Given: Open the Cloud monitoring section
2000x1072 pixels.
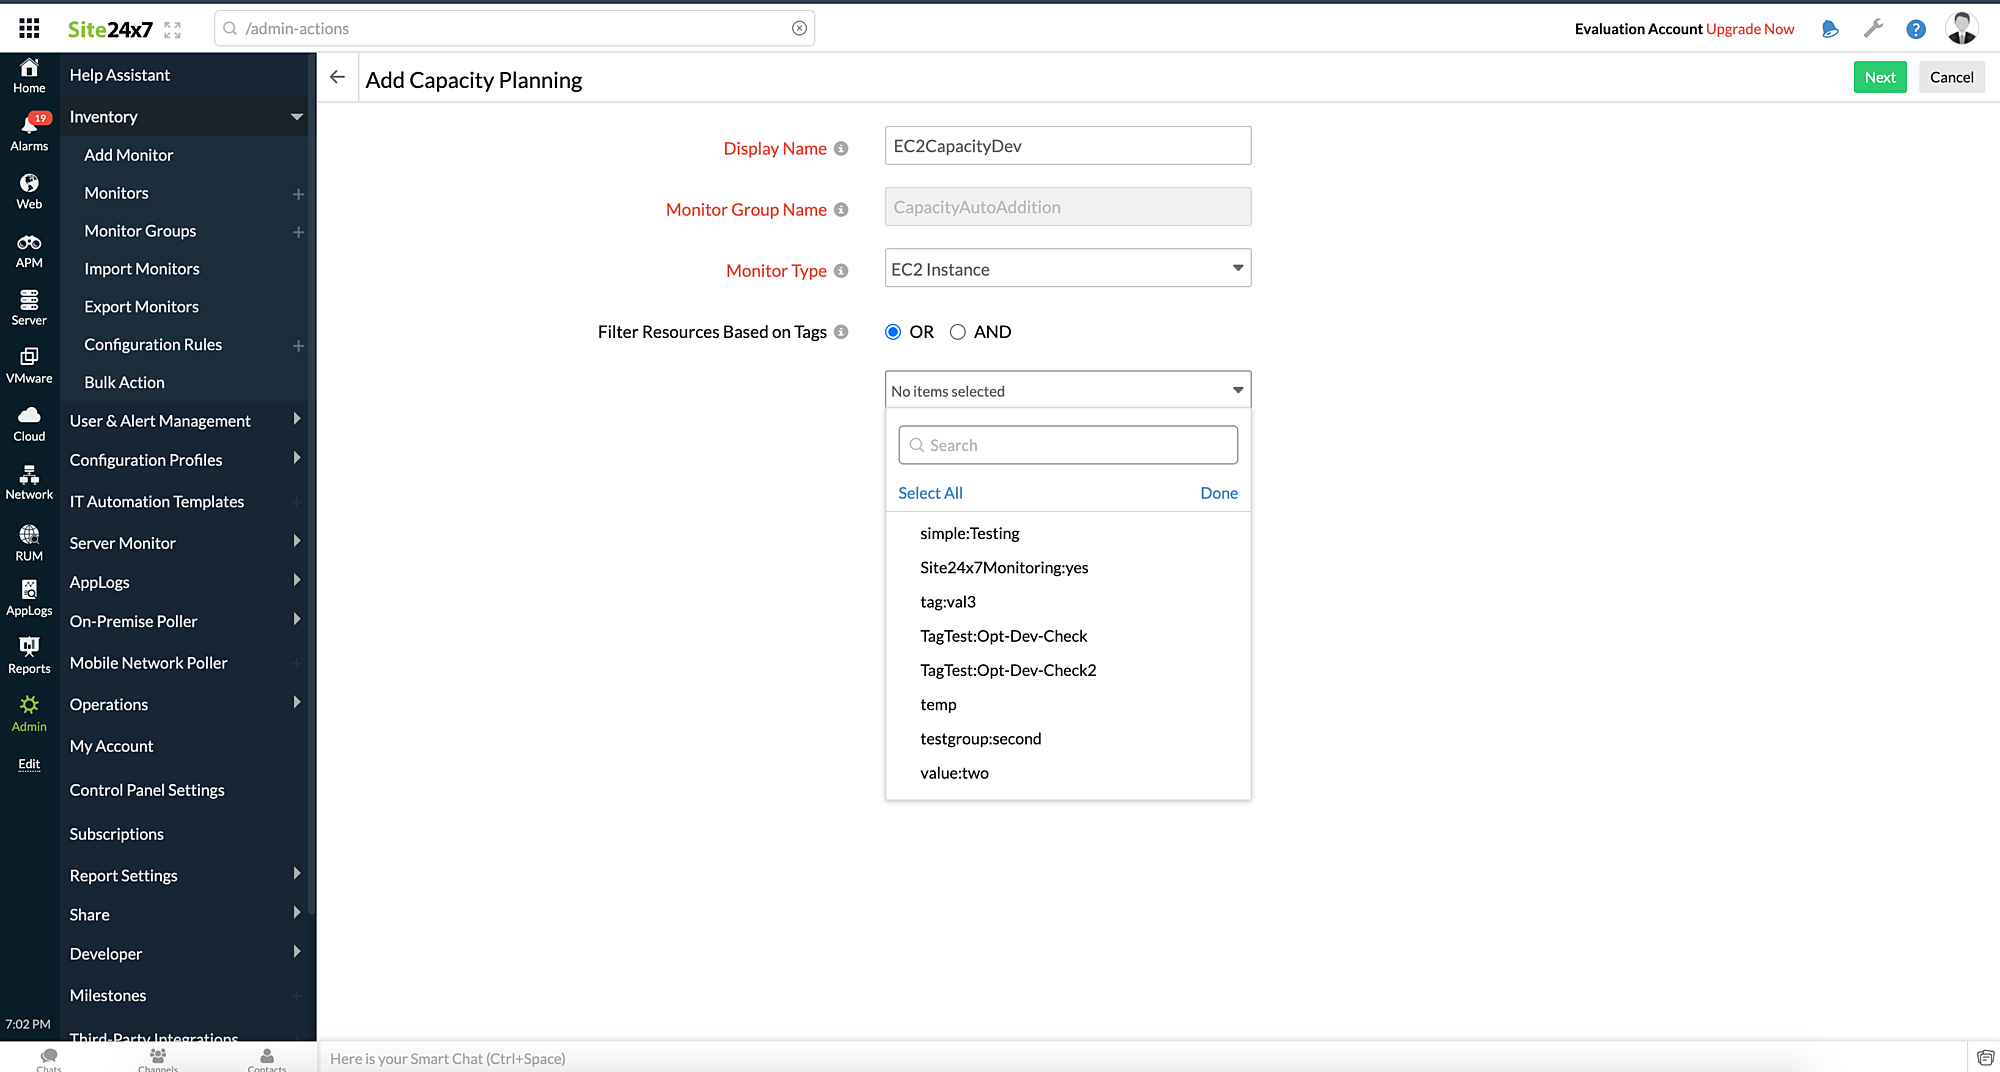Looking at the screenshot, I should coord(29,422).
